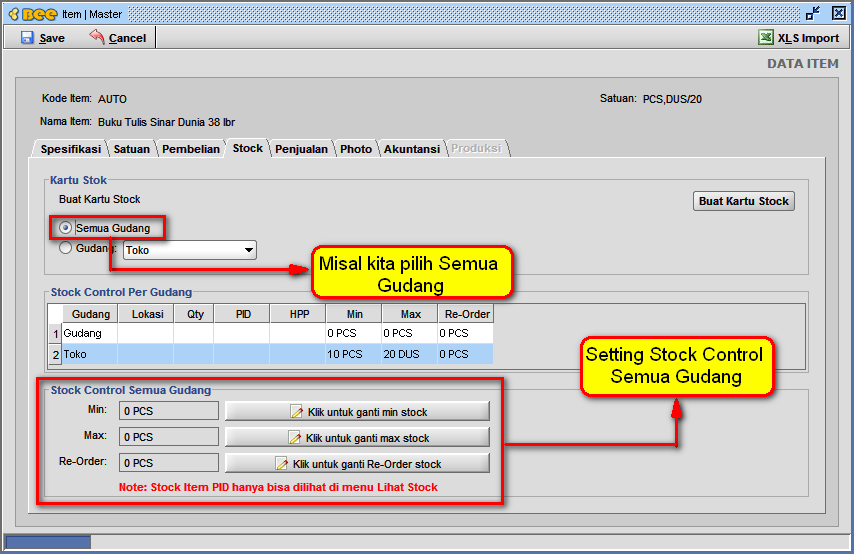Select the Stock tab

pos(248,148)
